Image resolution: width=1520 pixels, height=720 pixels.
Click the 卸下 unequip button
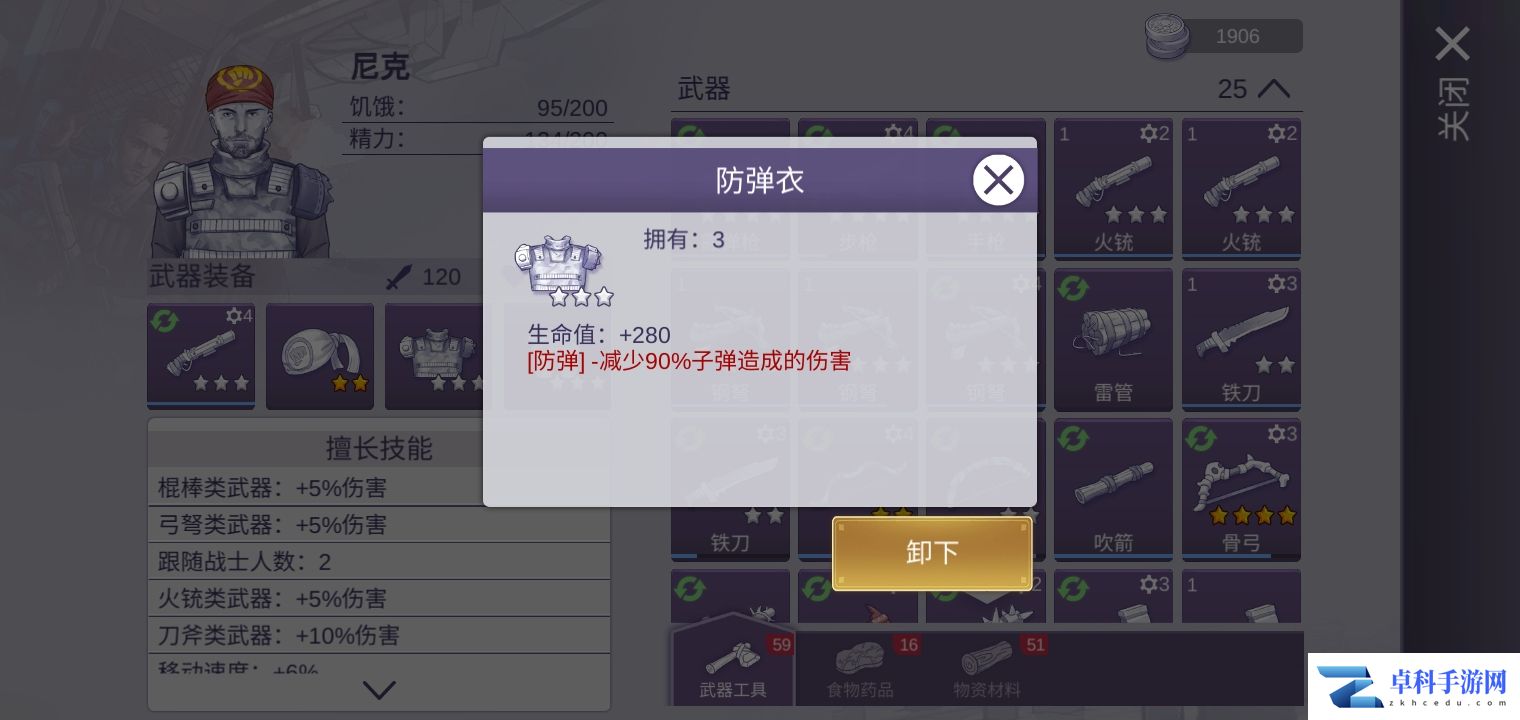click(932, 553)
